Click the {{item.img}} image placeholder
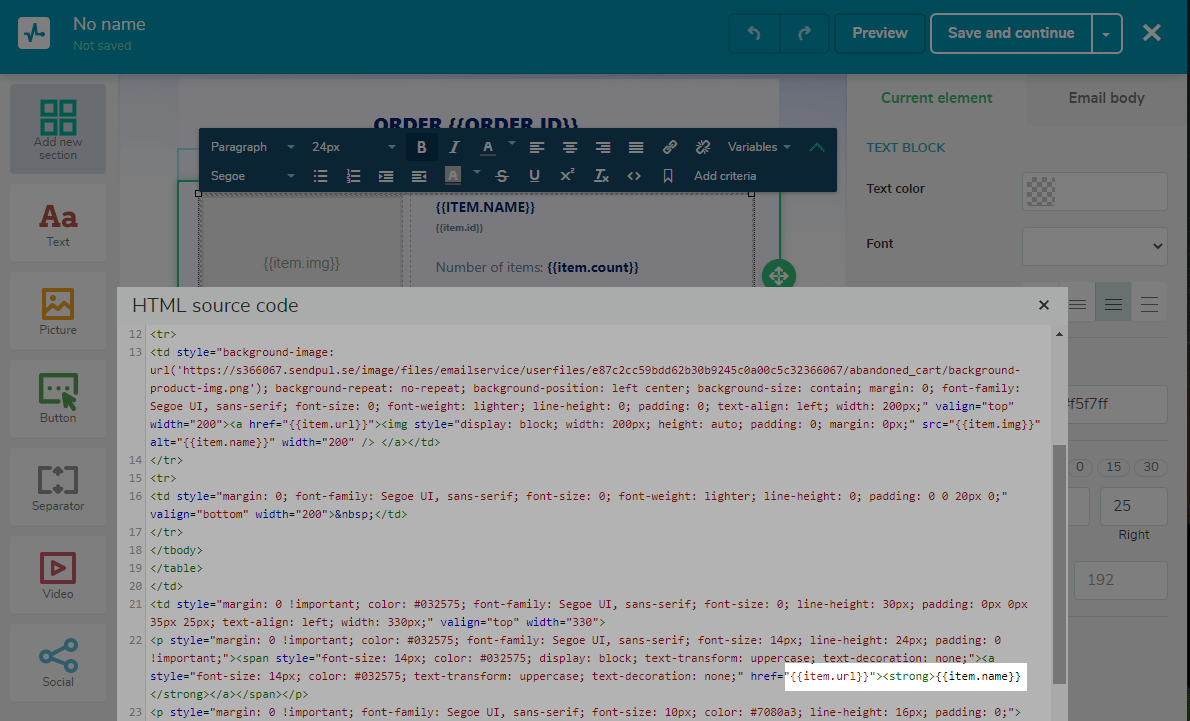The image size is (1190, 721). pyautogui.click(x=301, y=263)
